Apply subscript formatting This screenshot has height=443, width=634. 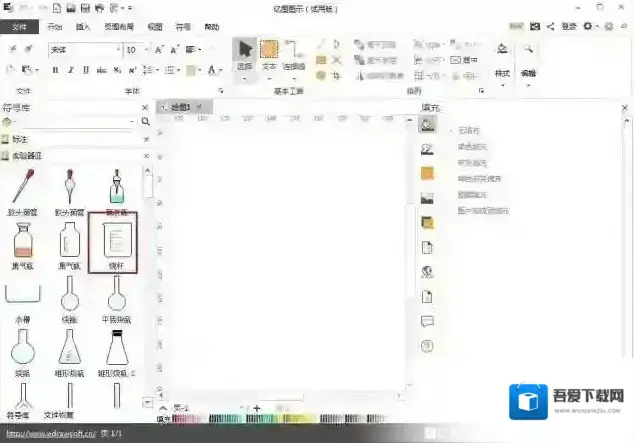click(117, 70)
